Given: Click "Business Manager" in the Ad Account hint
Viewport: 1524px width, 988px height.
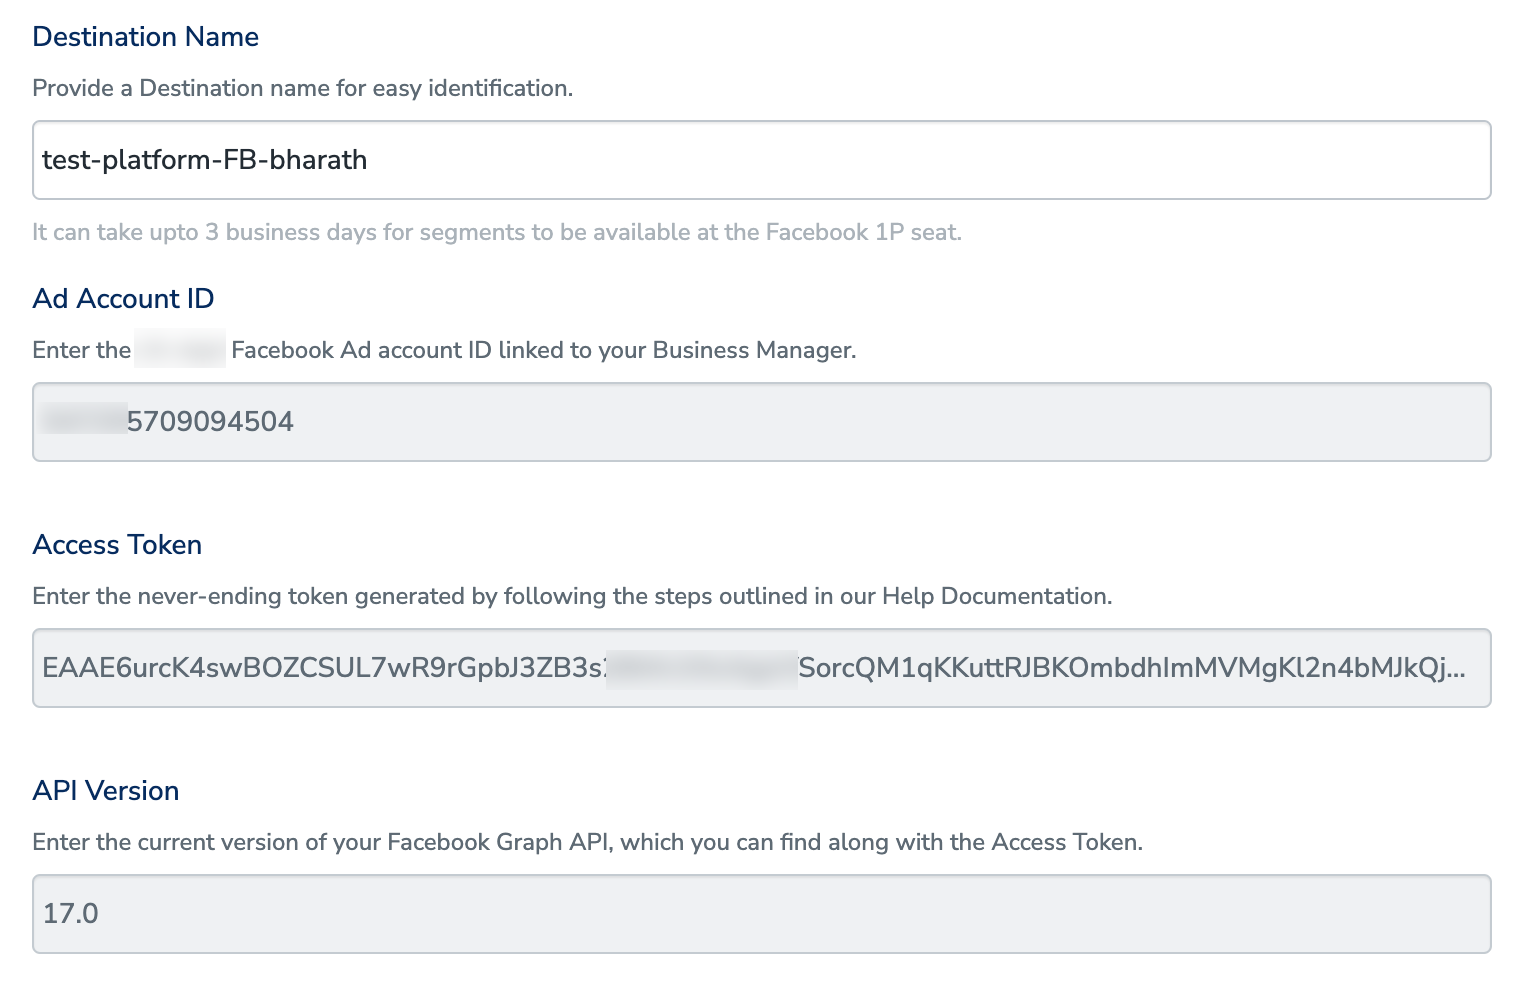Looking at the screenshot, I should pyautogui.click(x=752, y=351).
